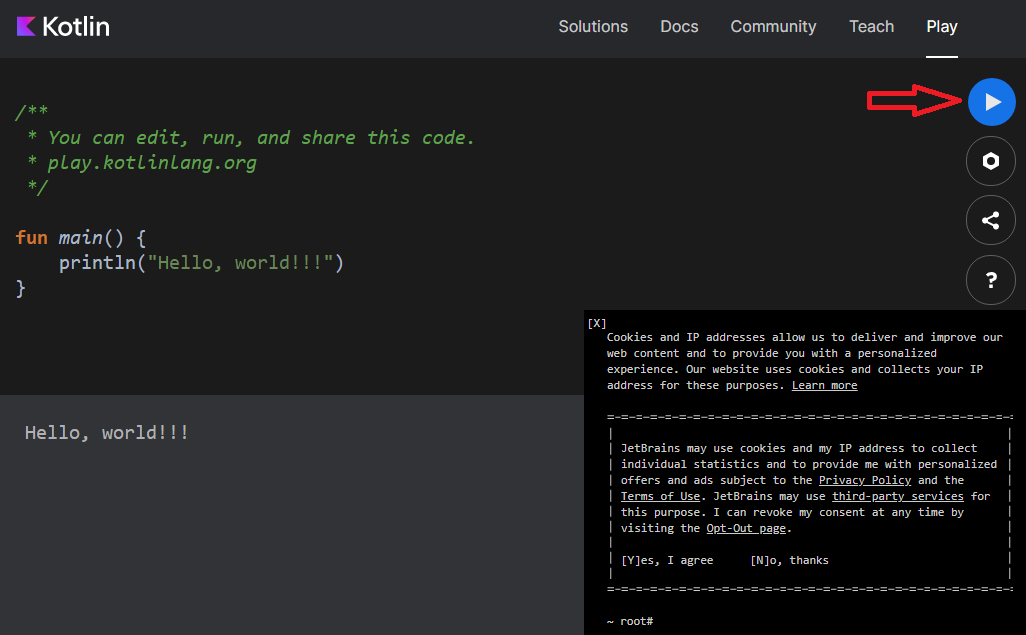Open the help question mark button
1026x635 pixels.
991,280
